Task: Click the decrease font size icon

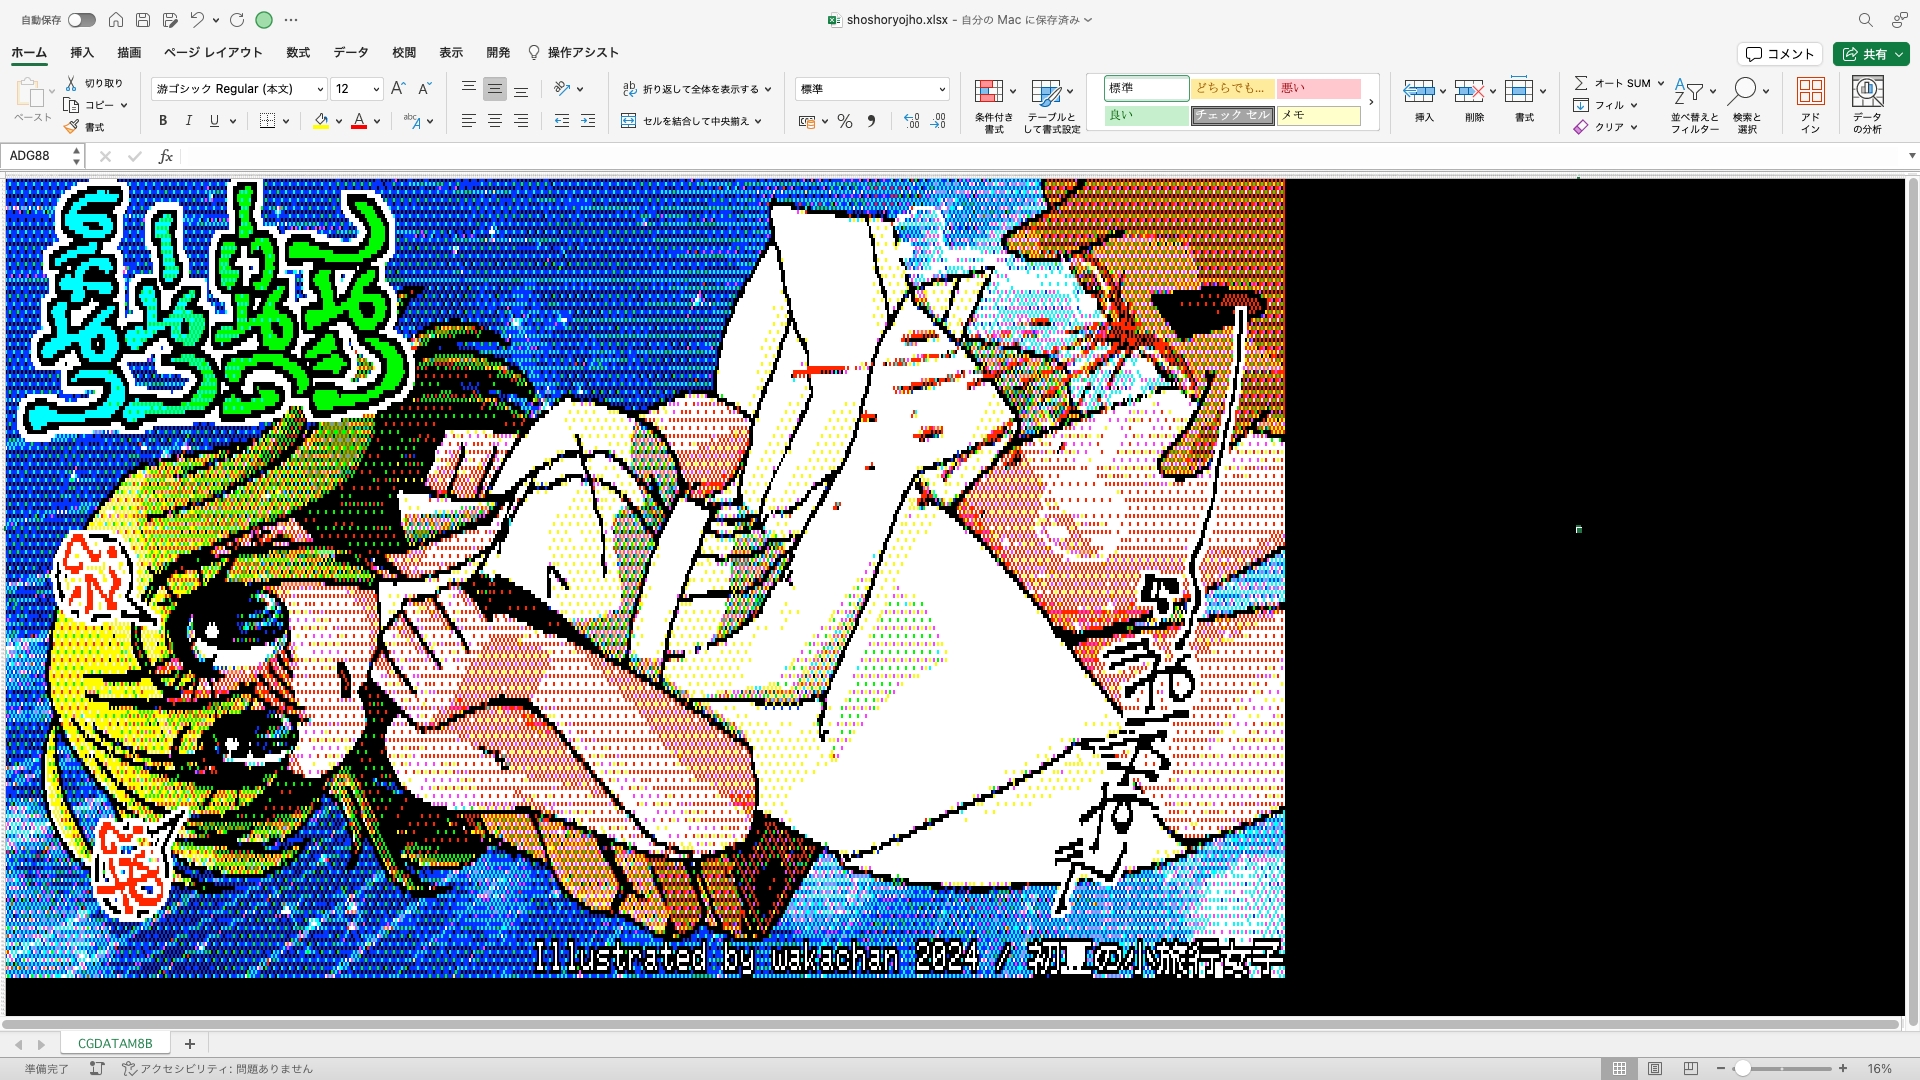Action: pyautogui.click(x=424, y=89)
